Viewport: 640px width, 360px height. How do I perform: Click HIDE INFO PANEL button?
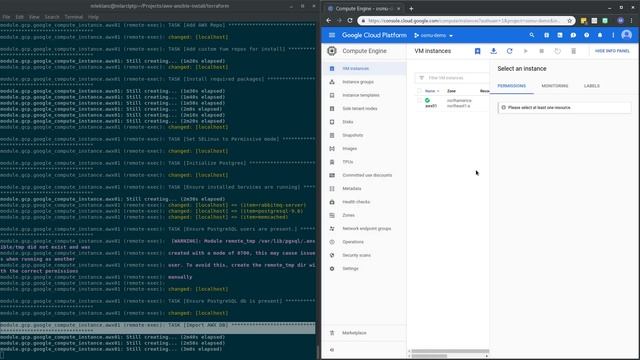tap(612, 51)
